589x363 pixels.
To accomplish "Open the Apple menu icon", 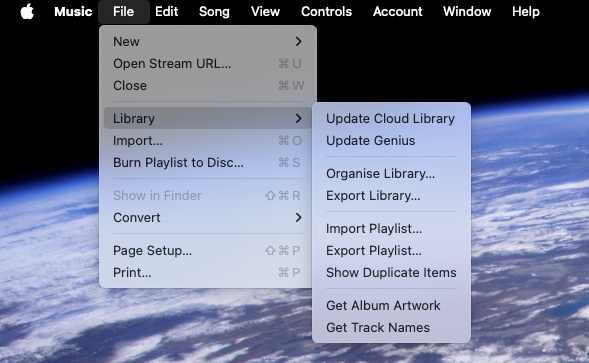I will click(x=27, y=11).
